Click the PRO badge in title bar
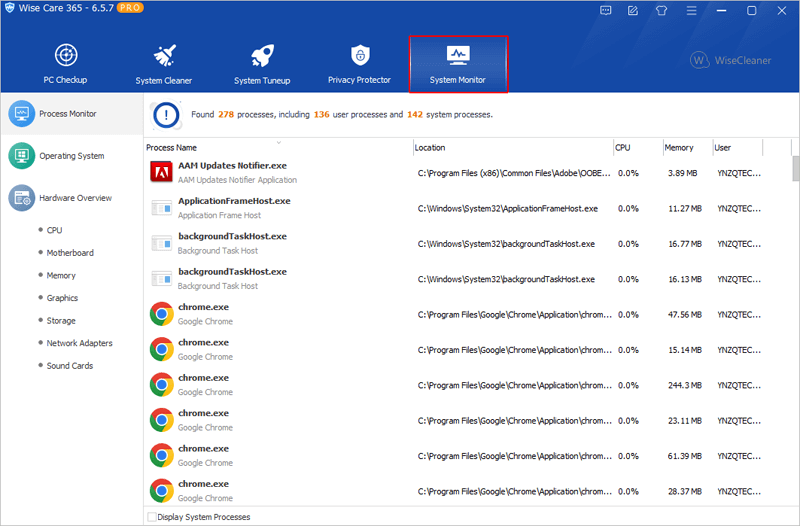 click(130, 8)
